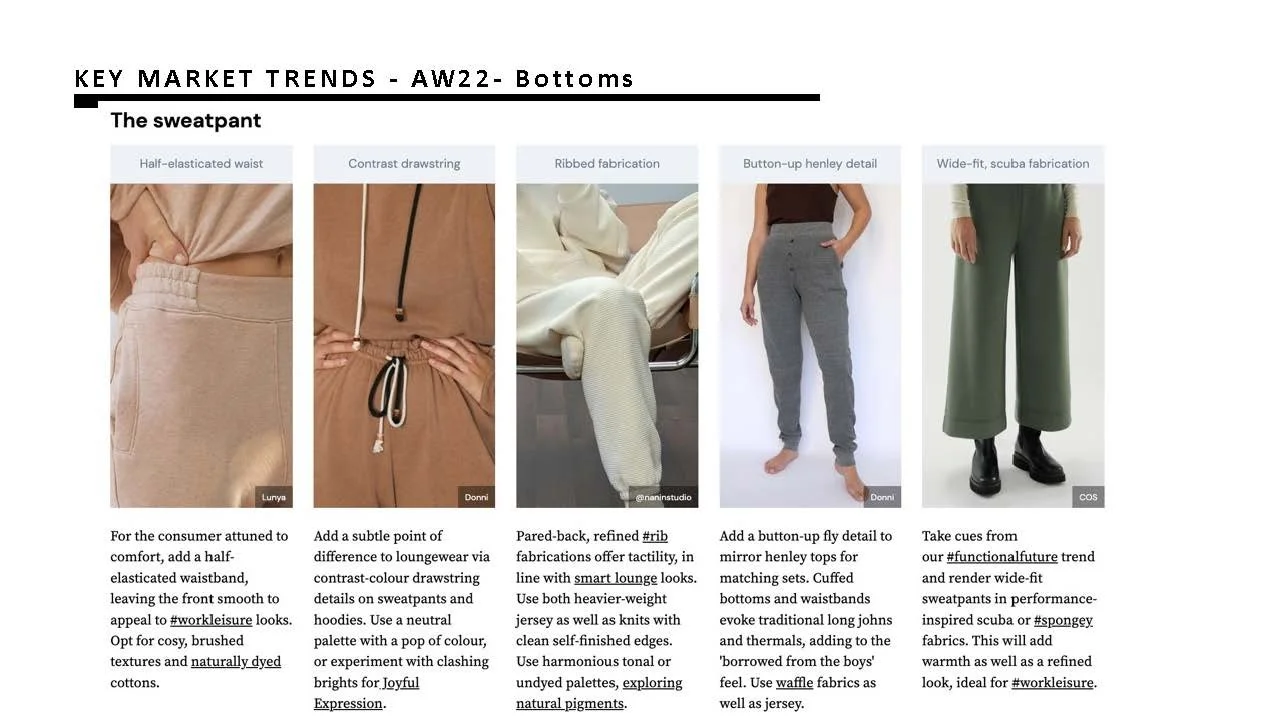Open the #workleisure link in first column
The height and width of the screenshot is (720, 1280).
(x=211, y=620)
